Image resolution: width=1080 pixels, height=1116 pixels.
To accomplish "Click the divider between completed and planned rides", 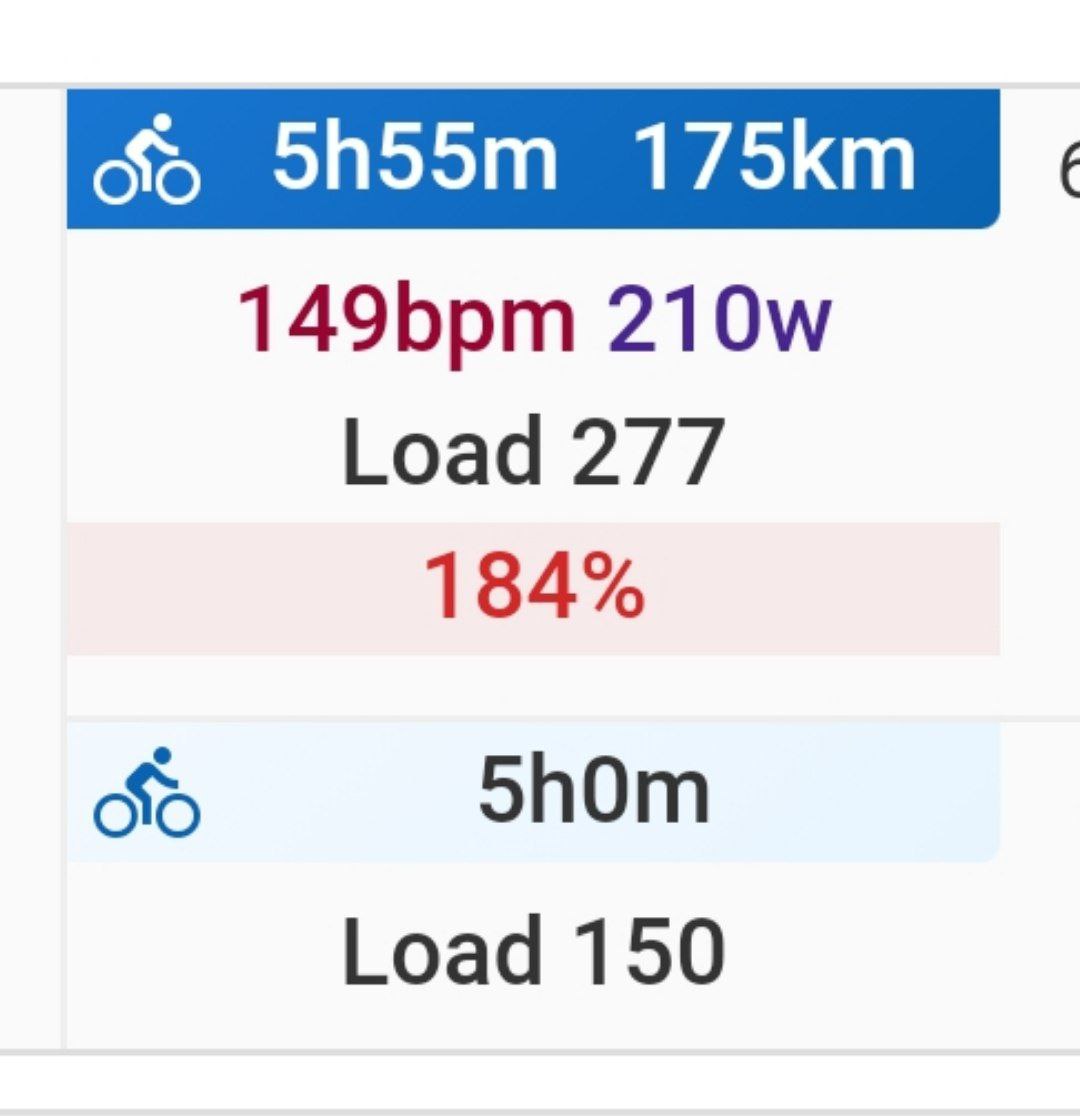I will point(573,718).
